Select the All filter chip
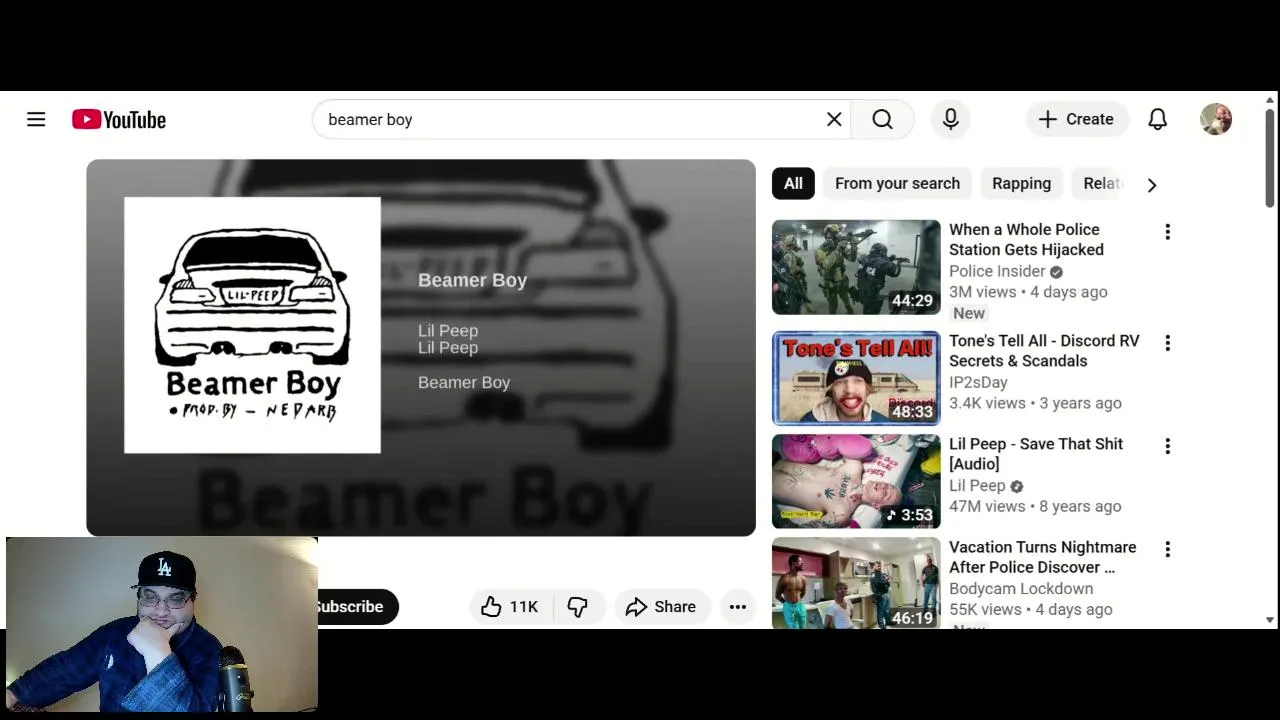The height and width of the screenshot is (720, 1280). pos(793,183)
